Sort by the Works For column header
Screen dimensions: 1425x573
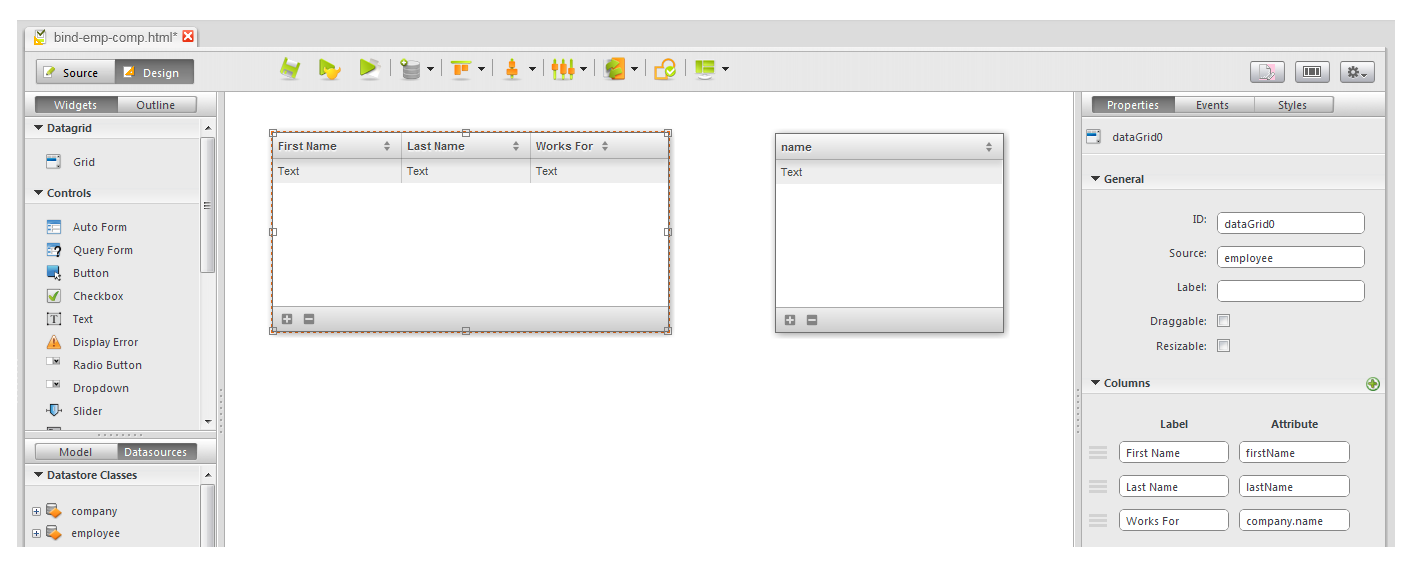pos(599,146)
